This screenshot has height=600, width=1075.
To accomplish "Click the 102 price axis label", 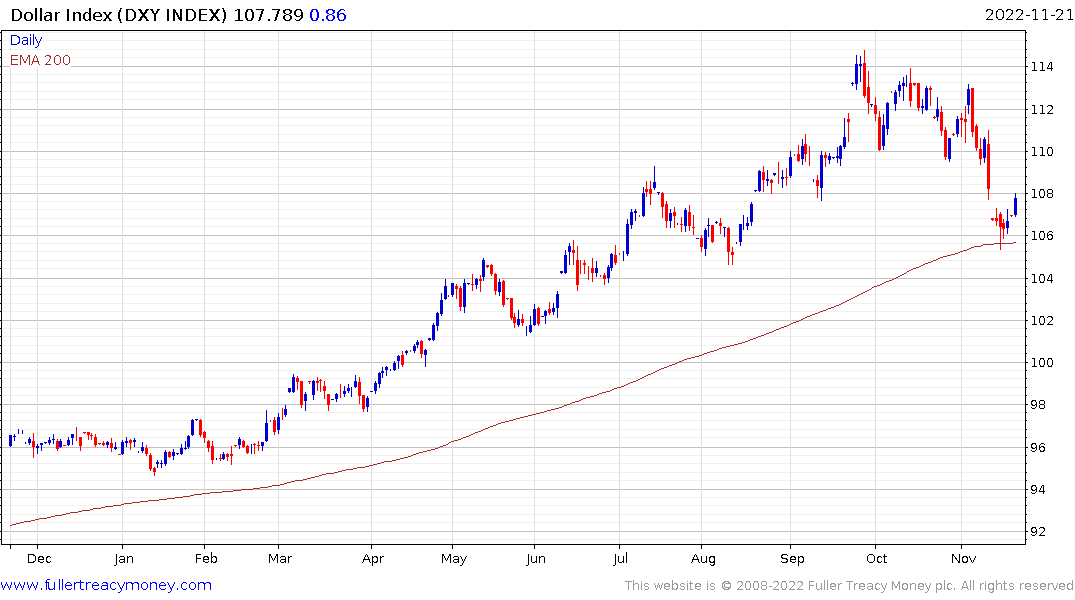I will (1042, 321).
